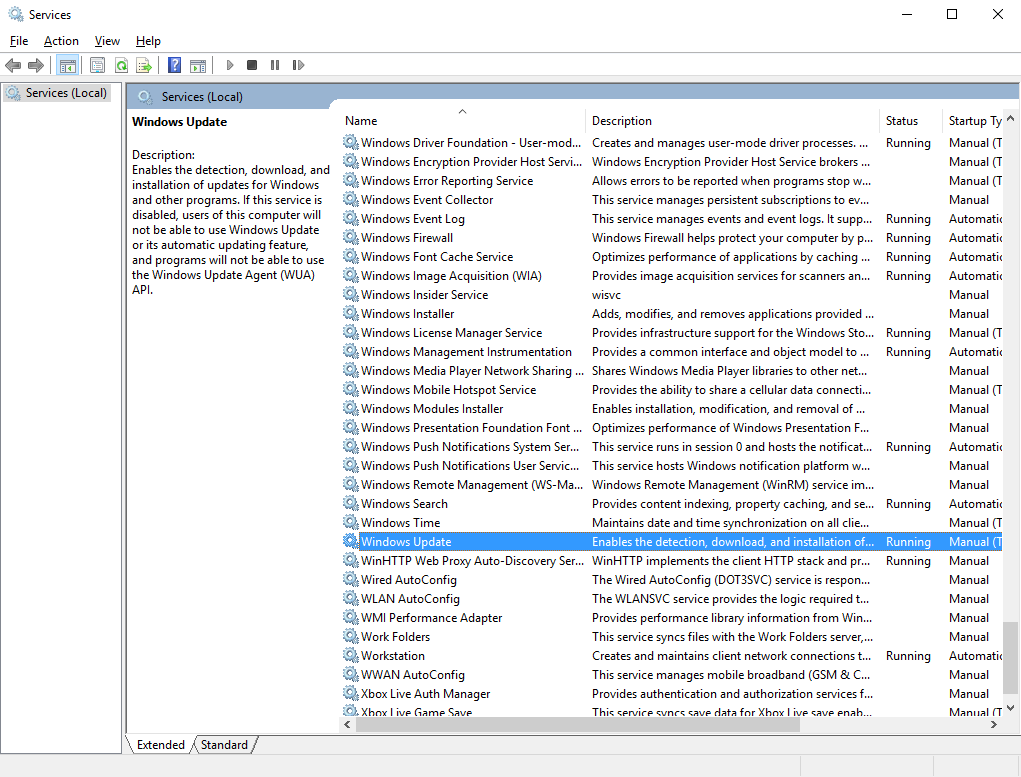Open Properties via the toolbar icon
Viewport: 1021px width, 777px height.
[98, 65]
